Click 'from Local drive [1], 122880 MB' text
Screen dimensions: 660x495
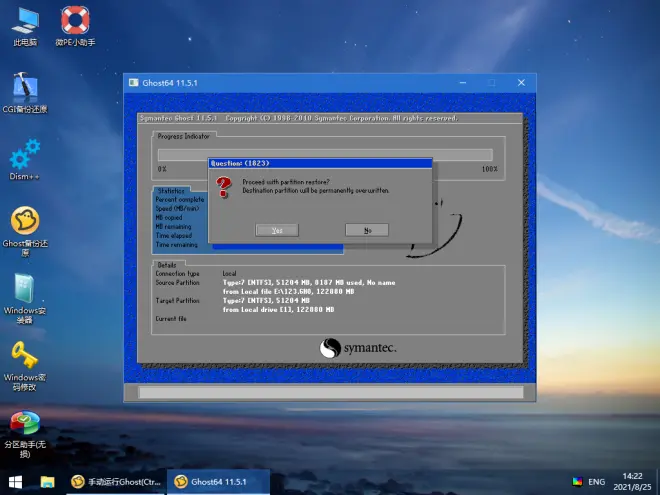tap(278, 309)
